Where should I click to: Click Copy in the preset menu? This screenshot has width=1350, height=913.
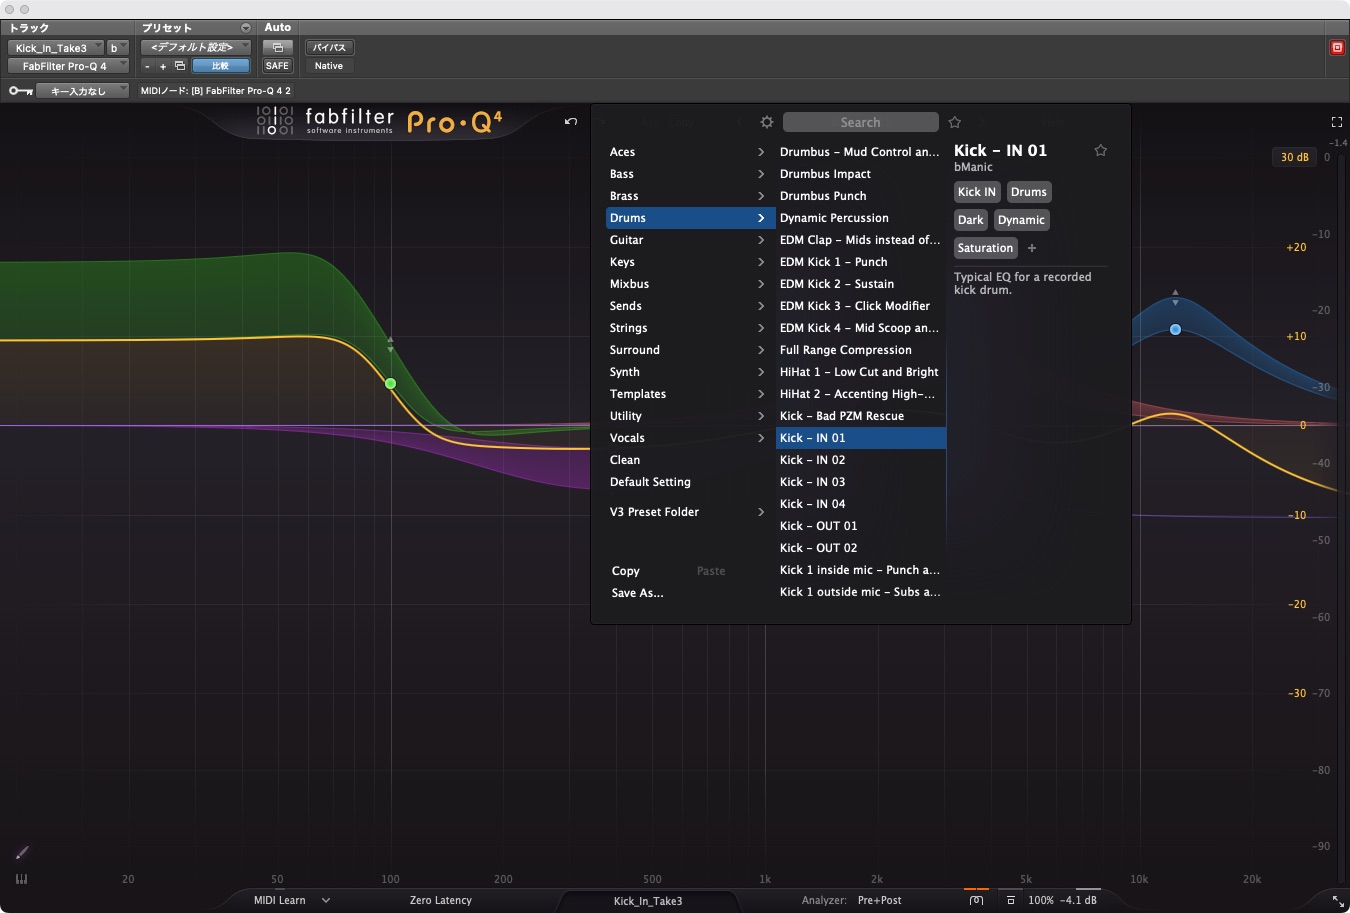click(x=626, y=571)
